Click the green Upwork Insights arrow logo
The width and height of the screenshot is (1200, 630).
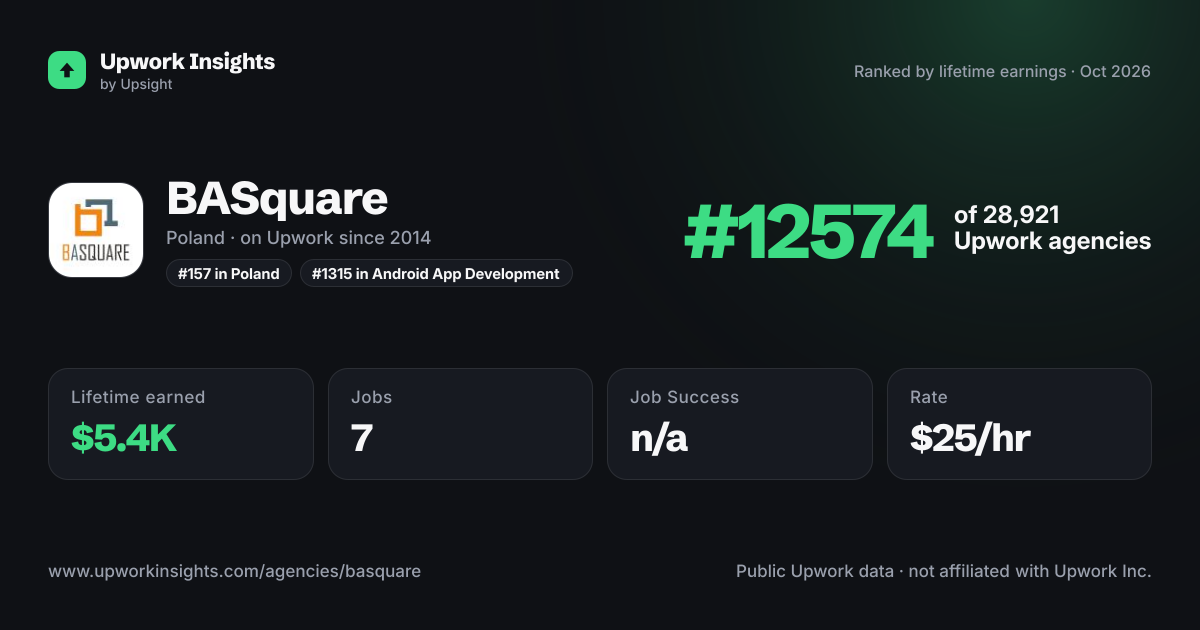[67, 70]
